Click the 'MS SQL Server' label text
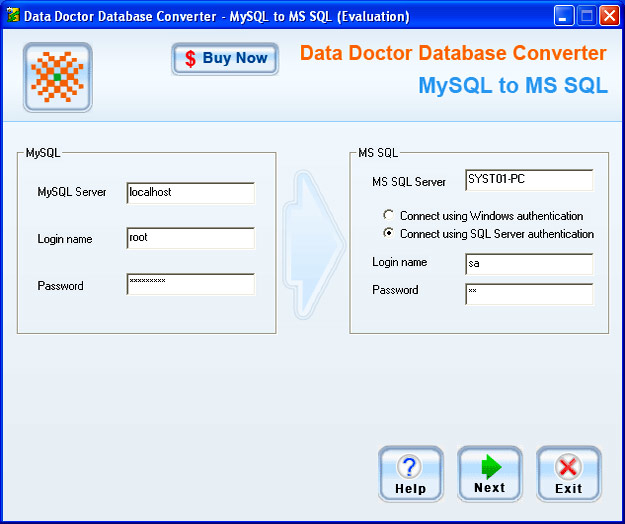The height and width of the screenshot is (524, 625). point(409,182)
